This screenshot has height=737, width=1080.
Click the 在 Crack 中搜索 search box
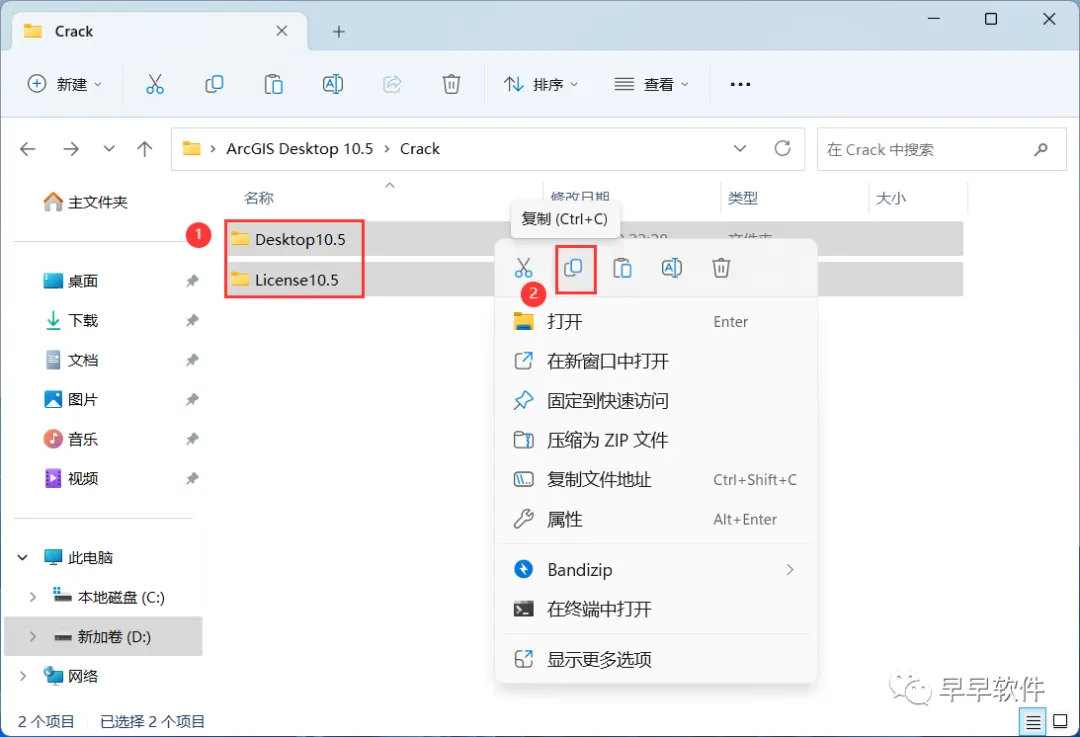(x=942, y=149)
